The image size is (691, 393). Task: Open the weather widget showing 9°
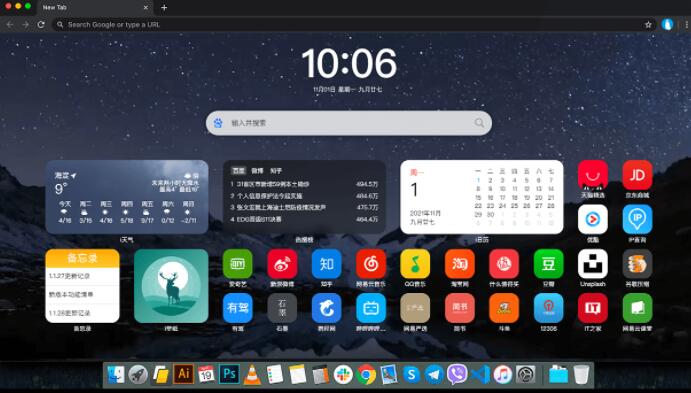pyautogui.click(x=127, y=197)
